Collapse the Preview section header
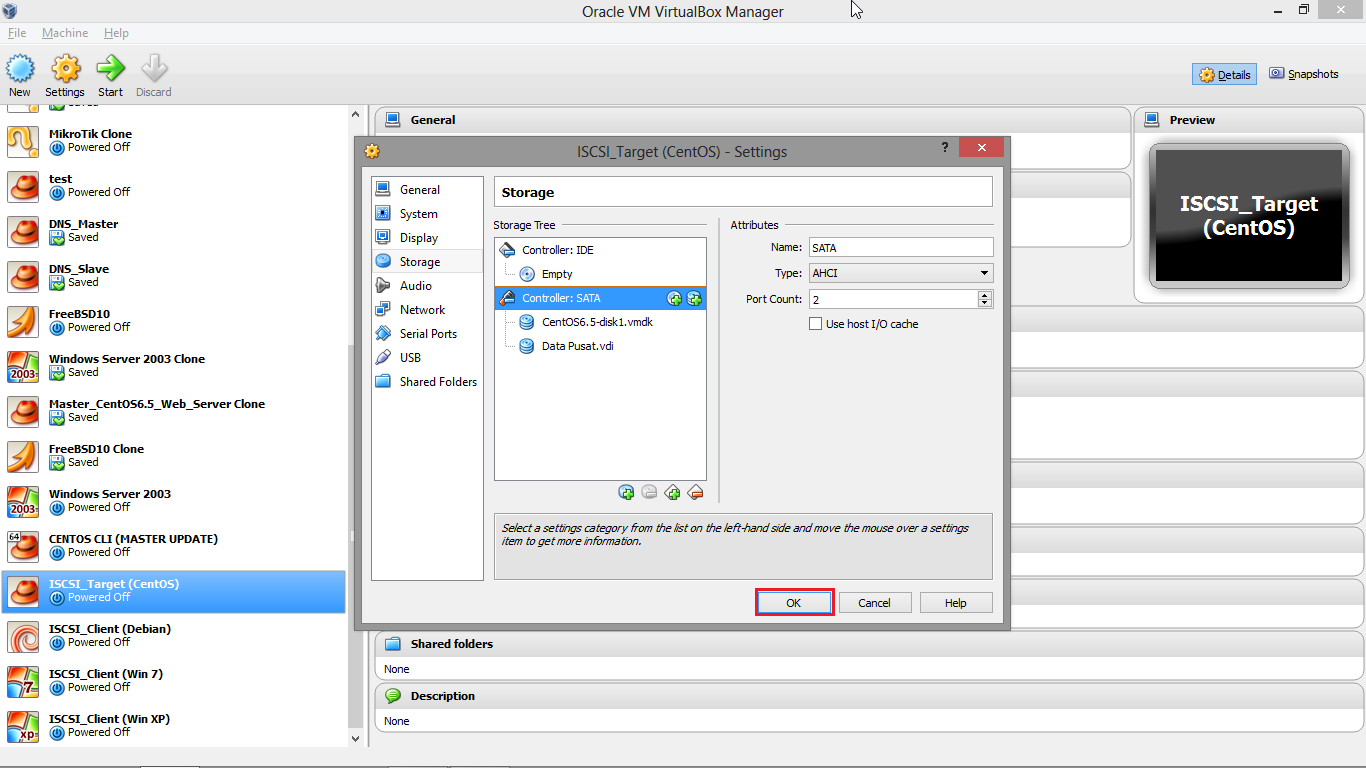 (1248, 119)
